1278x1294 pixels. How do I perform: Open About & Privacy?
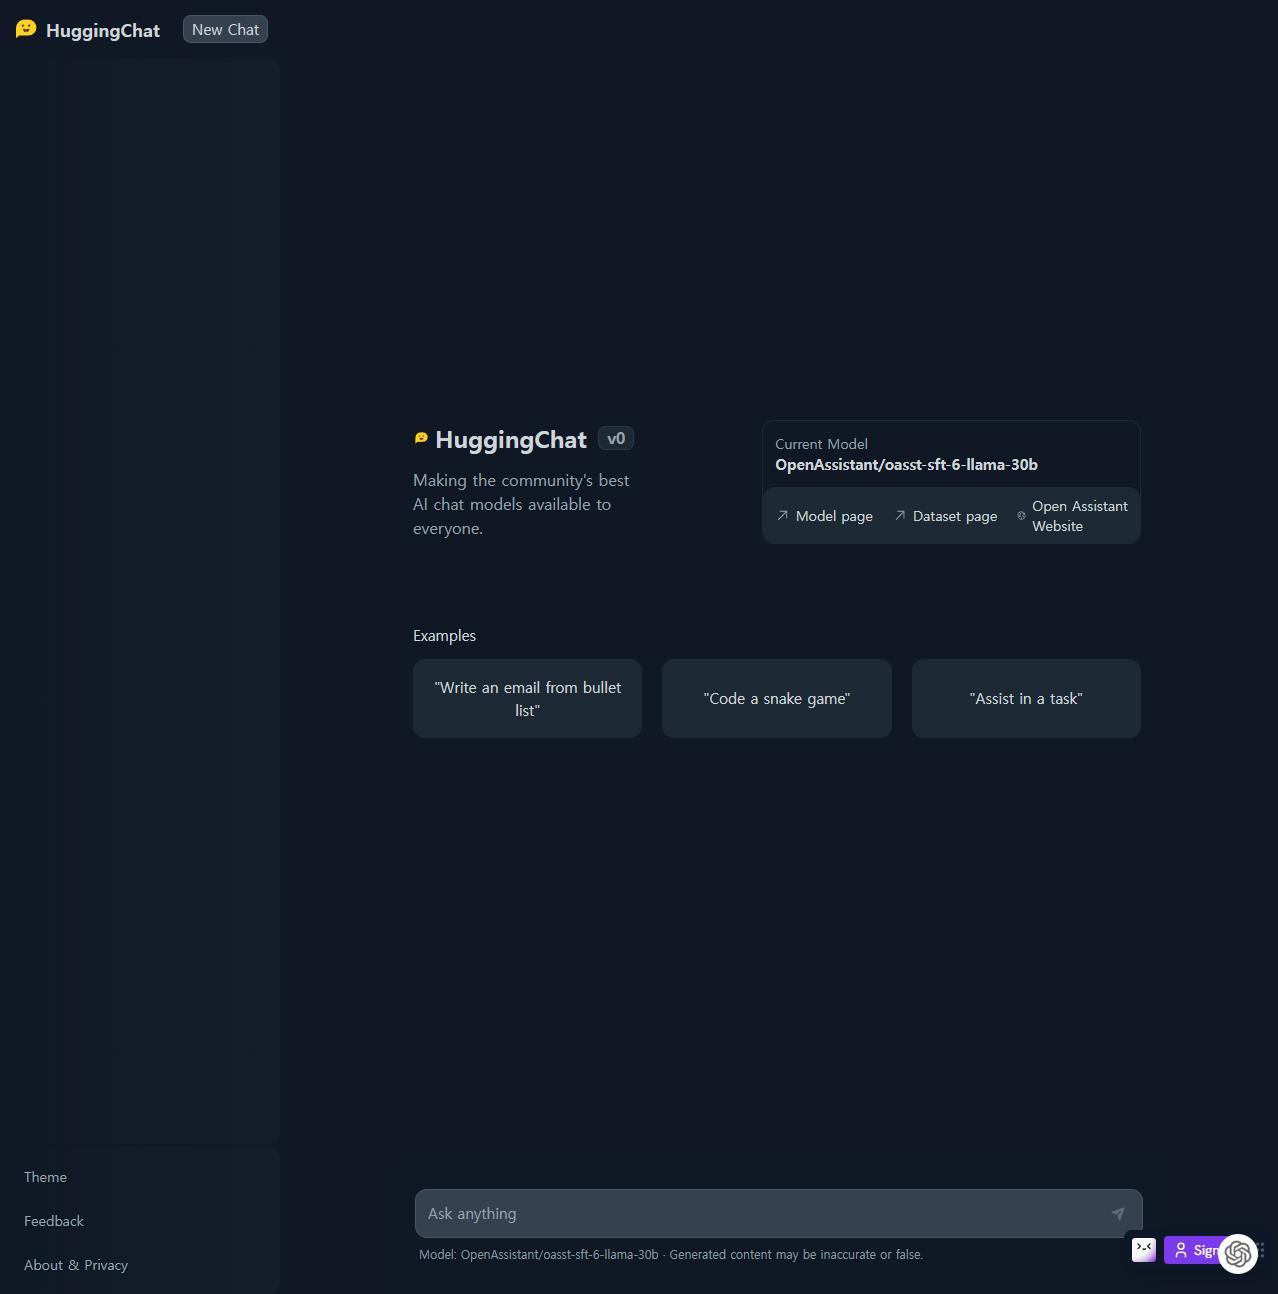click(x=76, y=1265)
